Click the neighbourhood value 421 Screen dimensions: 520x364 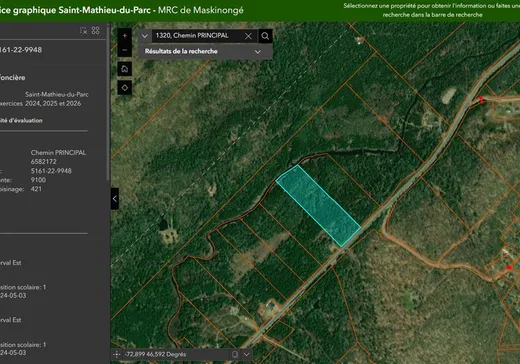pos(36,189)
